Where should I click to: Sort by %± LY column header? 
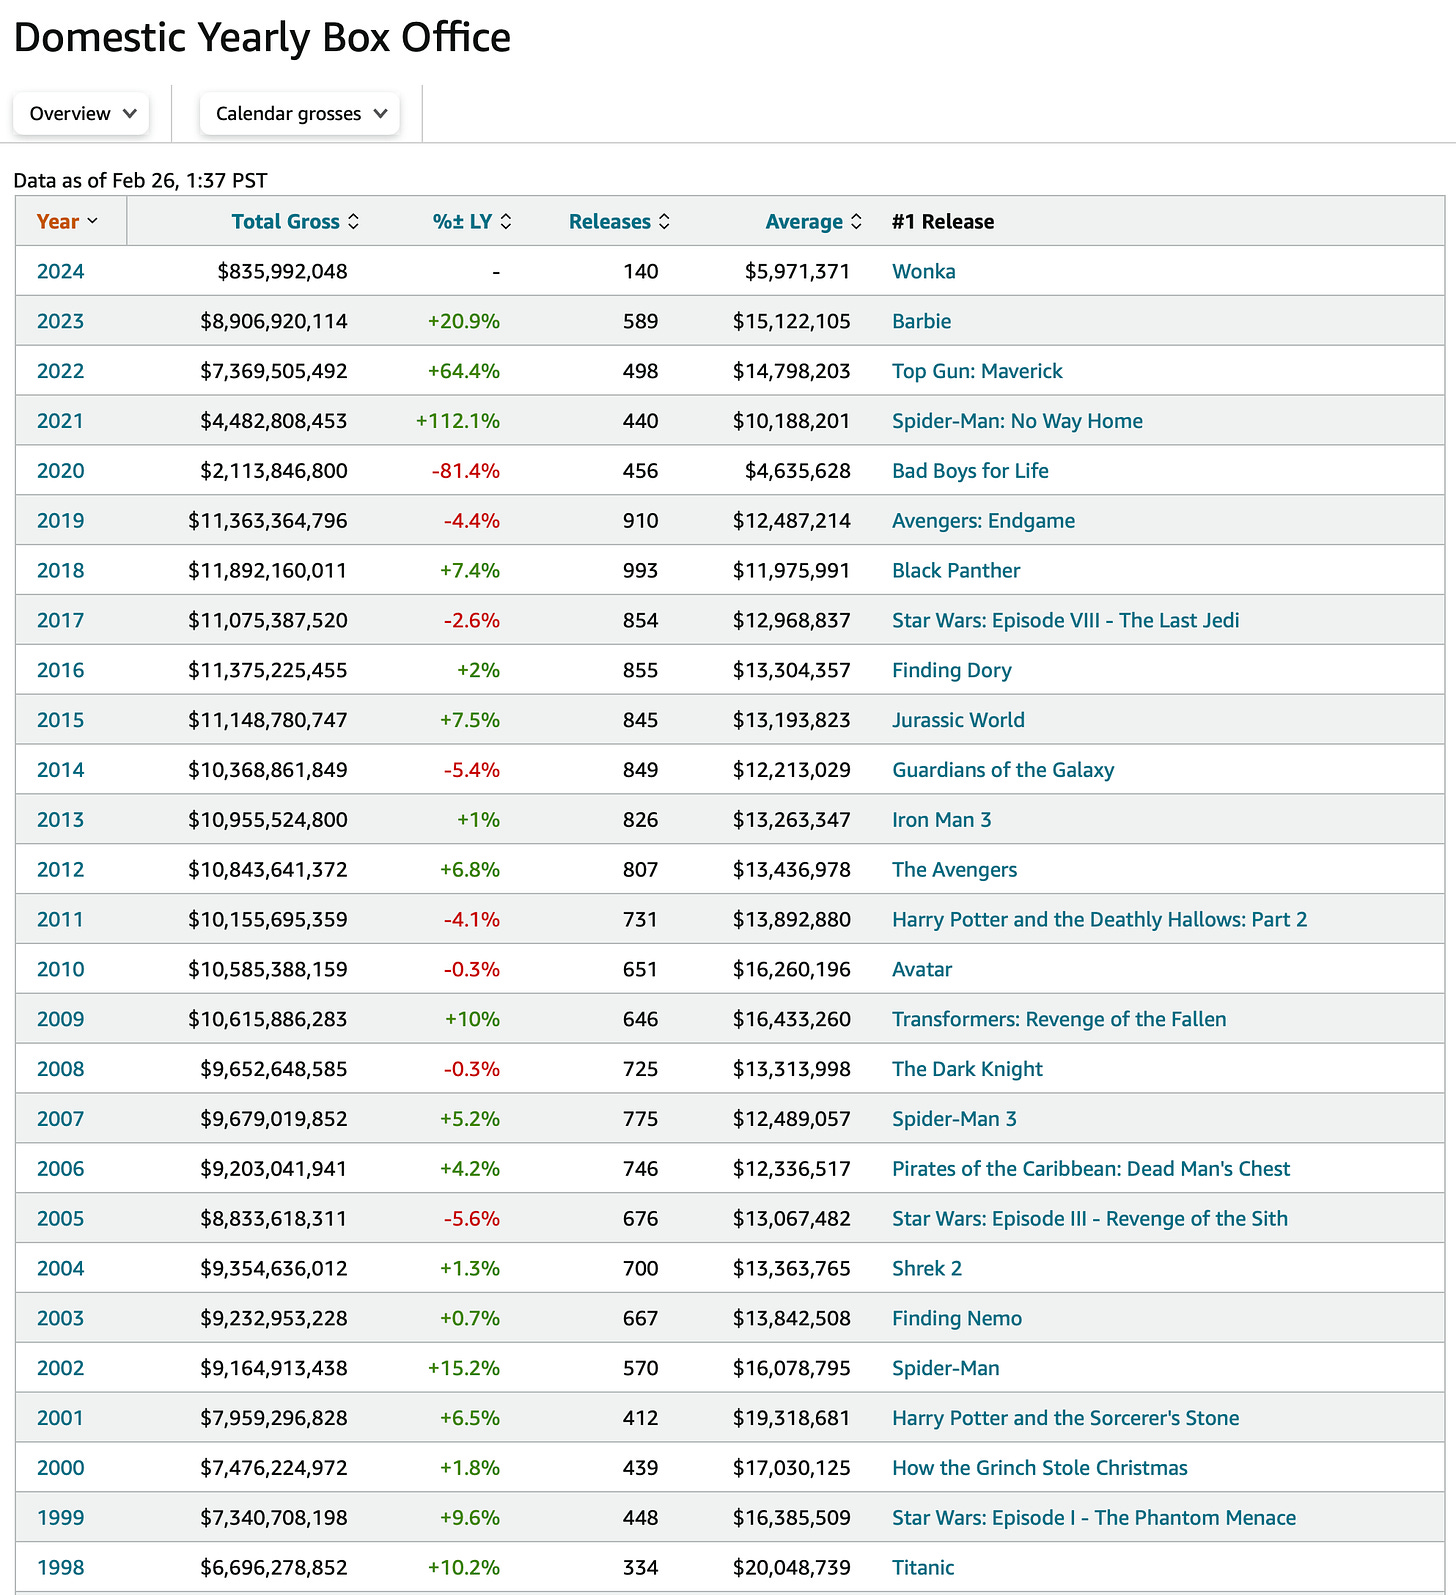pyautogui.click(x=472, y=222)
